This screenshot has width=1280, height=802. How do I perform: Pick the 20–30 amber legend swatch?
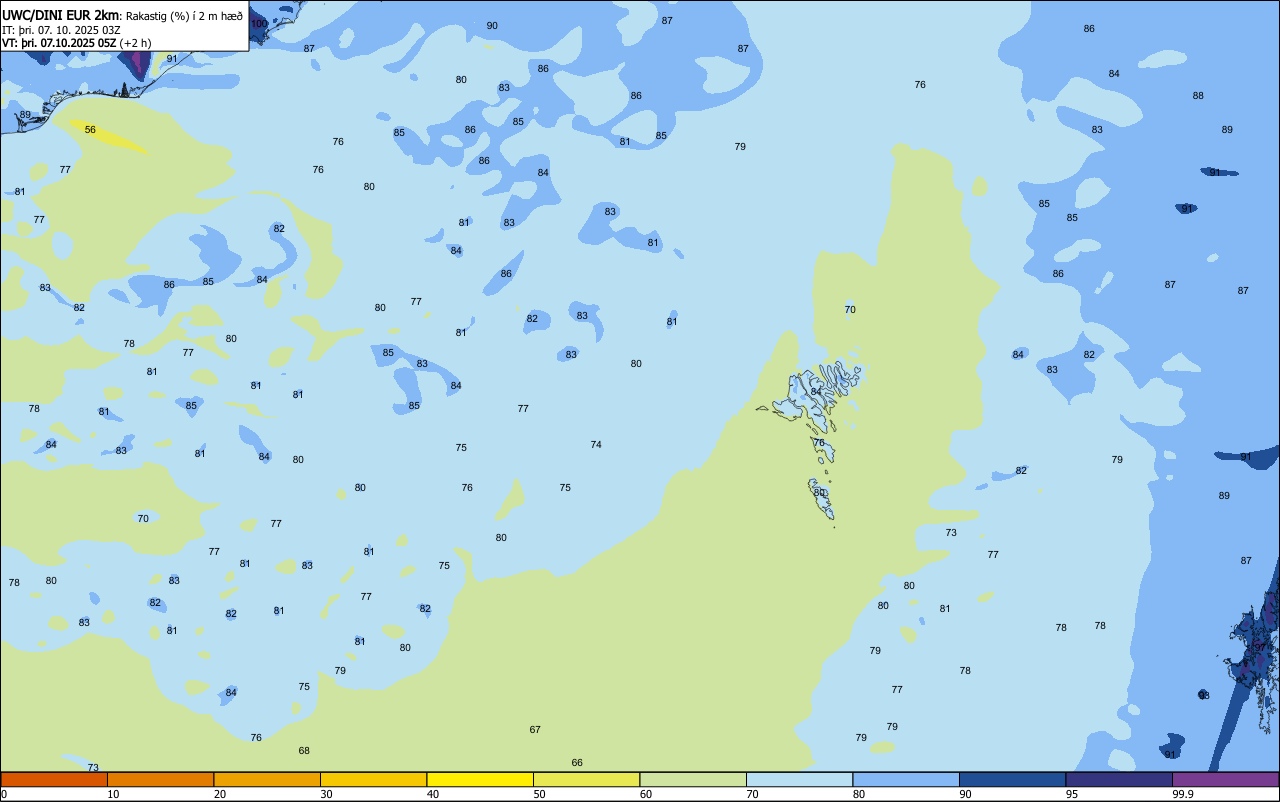(x=267, y=779)
